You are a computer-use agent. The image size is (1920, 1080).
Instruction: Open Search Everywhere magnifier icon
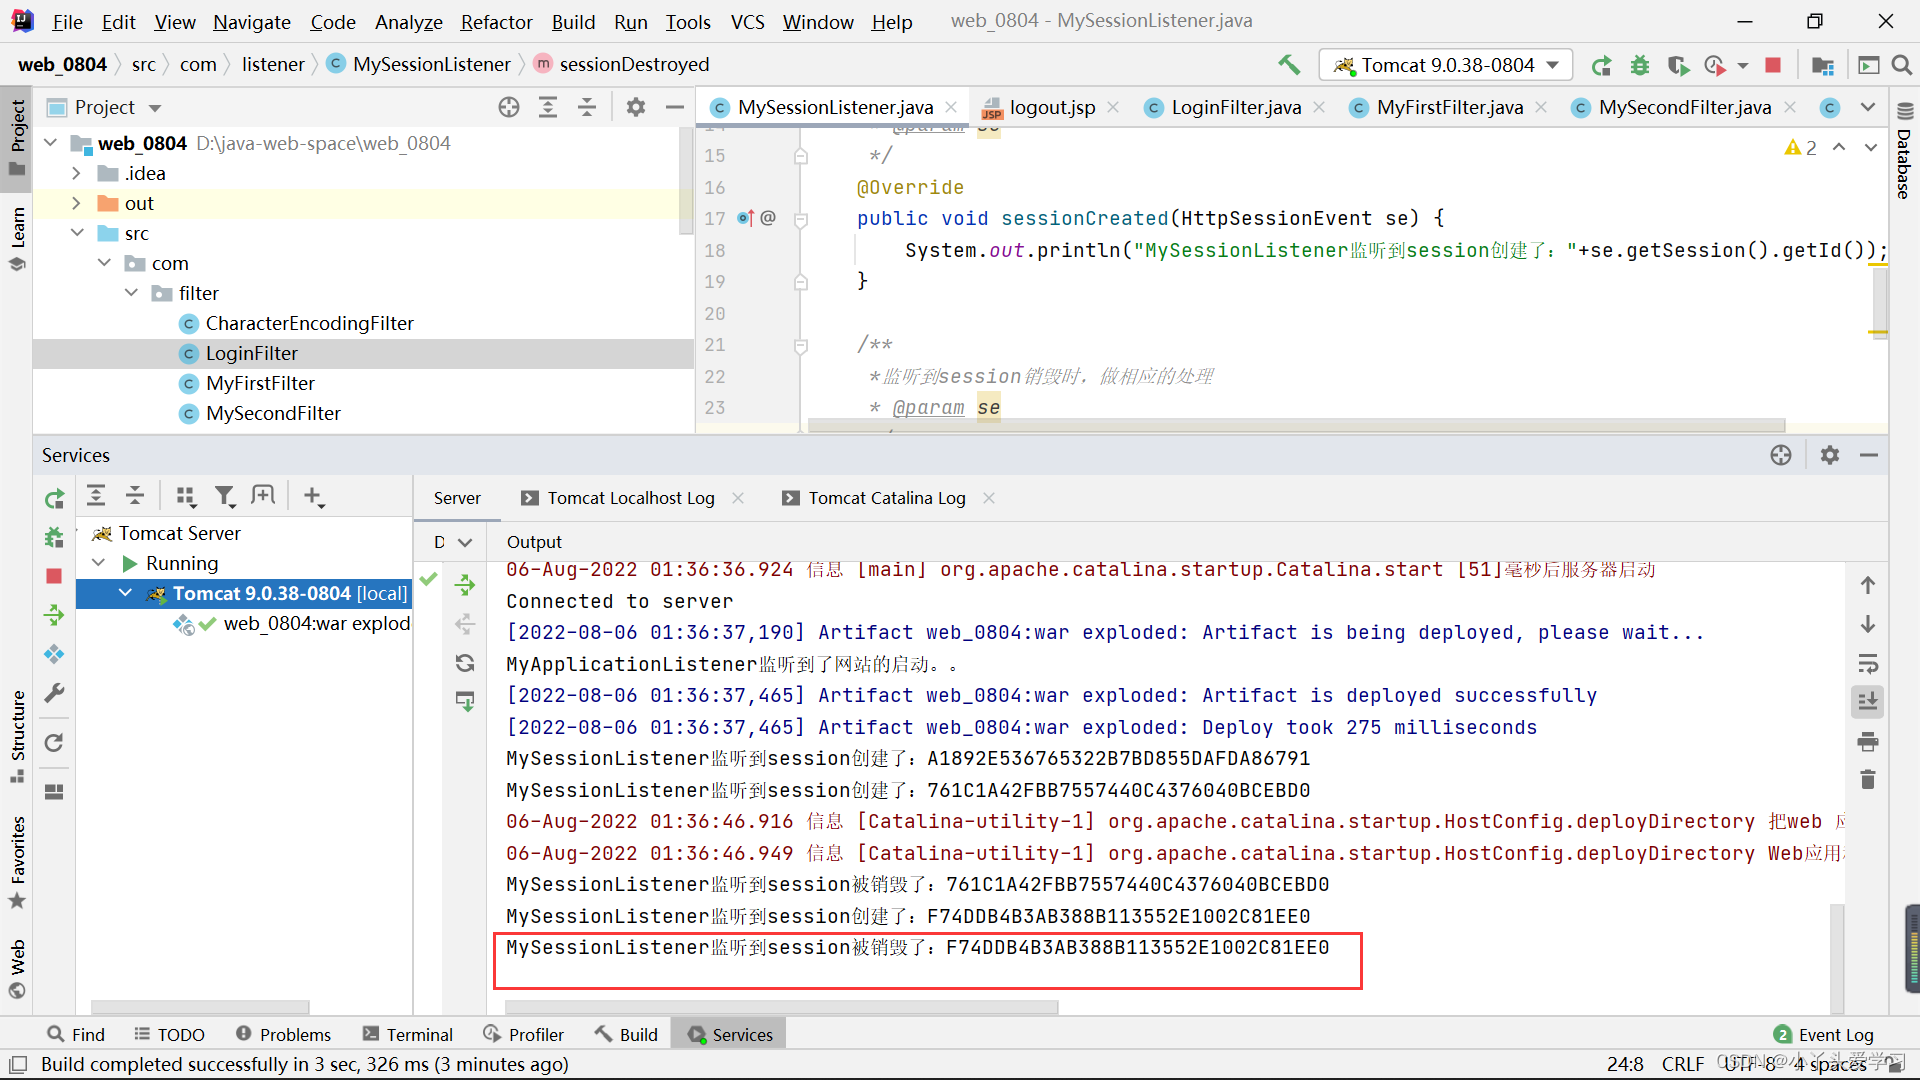tap(1902, 65)
